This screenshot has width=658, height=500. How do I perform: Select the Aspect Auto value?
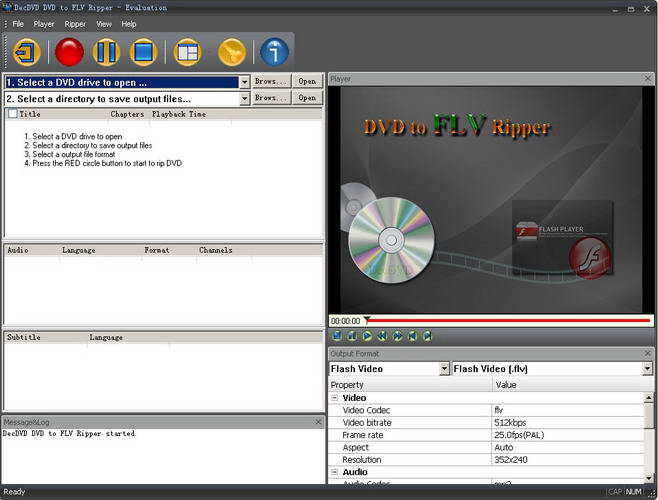pos(568,448)
